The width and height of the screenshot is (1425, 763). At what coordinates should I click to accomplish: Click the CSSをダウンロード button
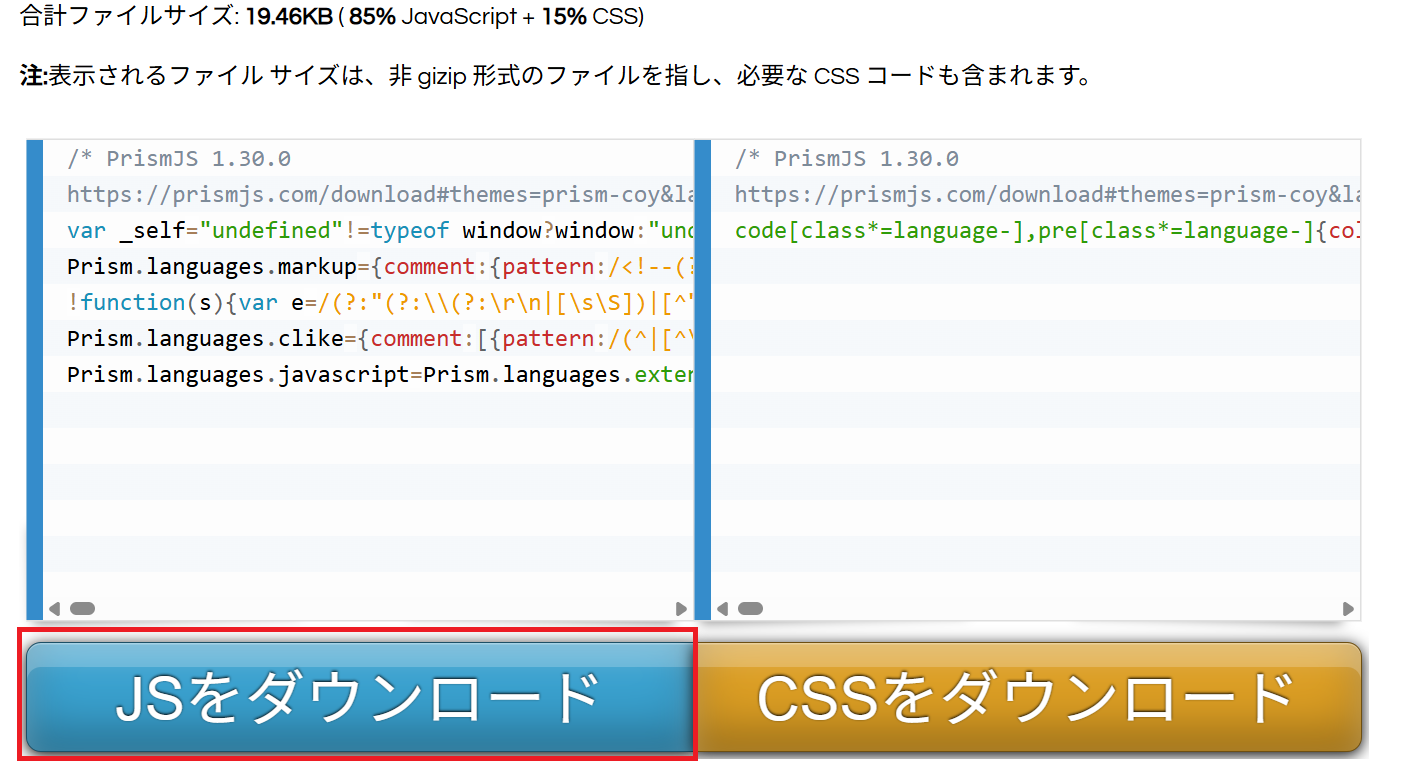(1027, 697)
